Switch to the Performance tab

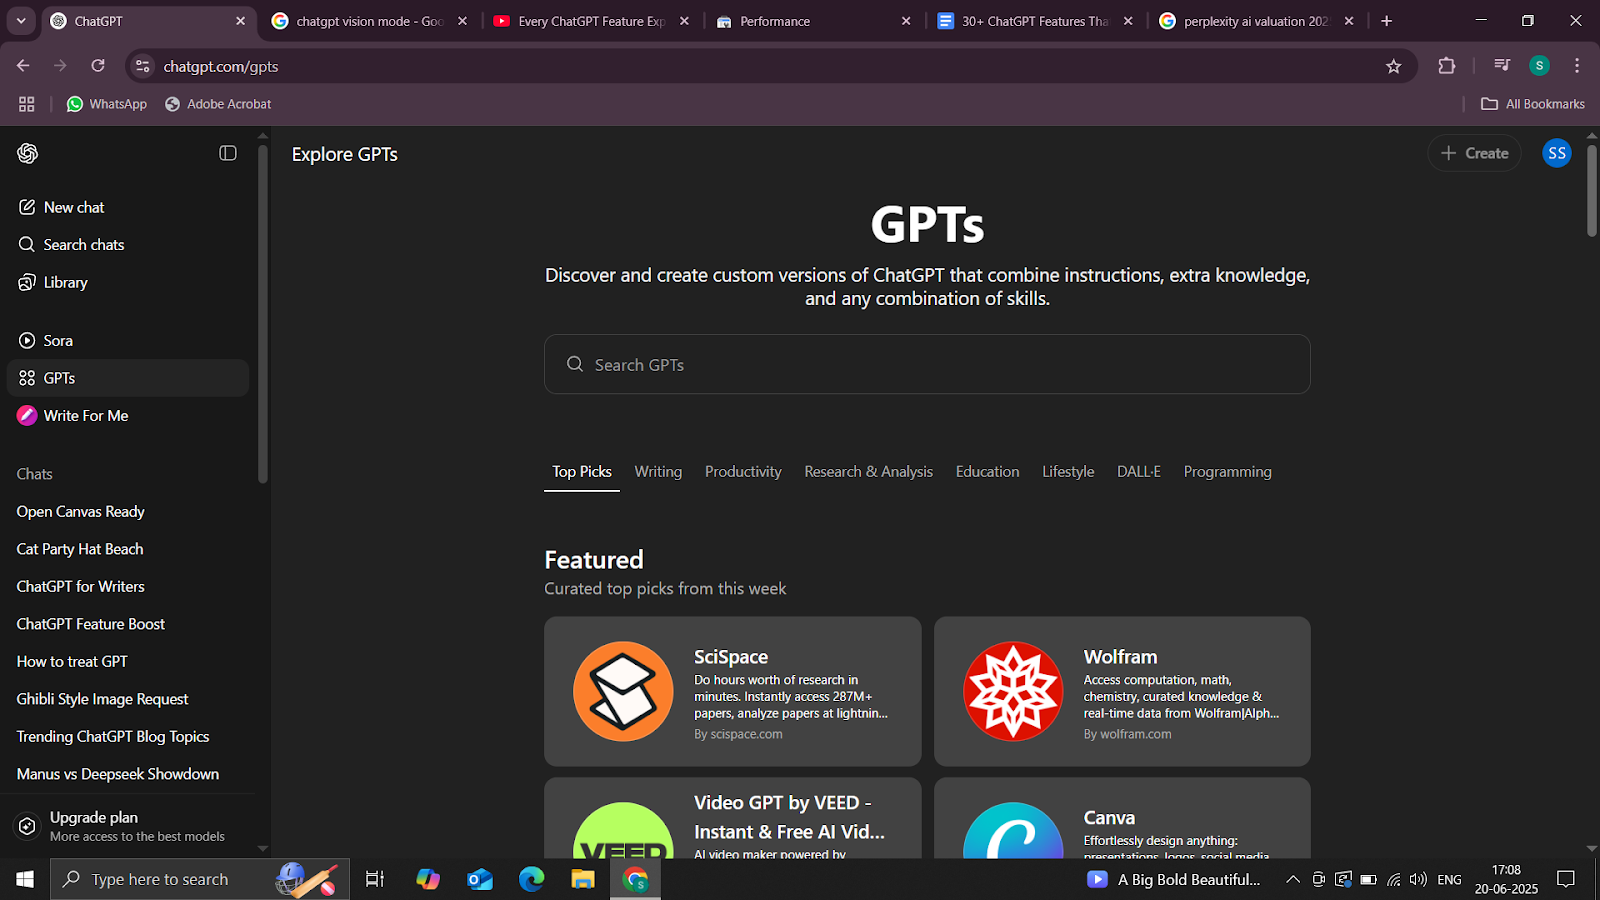coord(814,21)
